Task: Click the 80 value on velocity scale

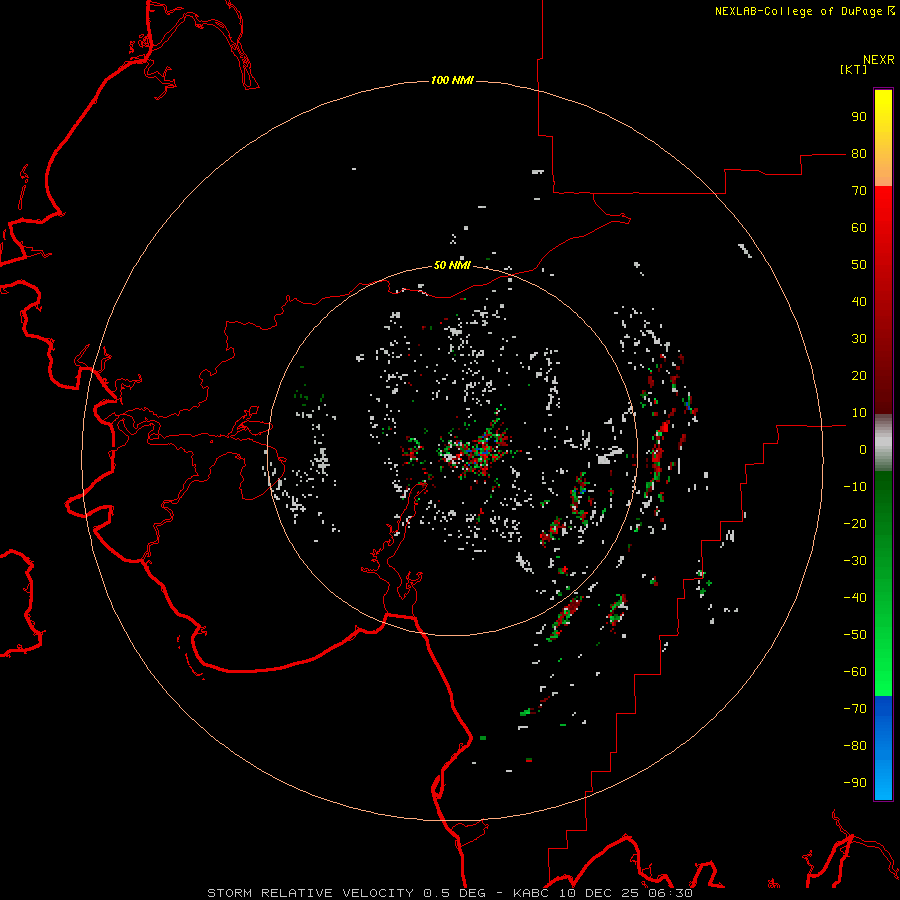Action: tap(859, 153)
